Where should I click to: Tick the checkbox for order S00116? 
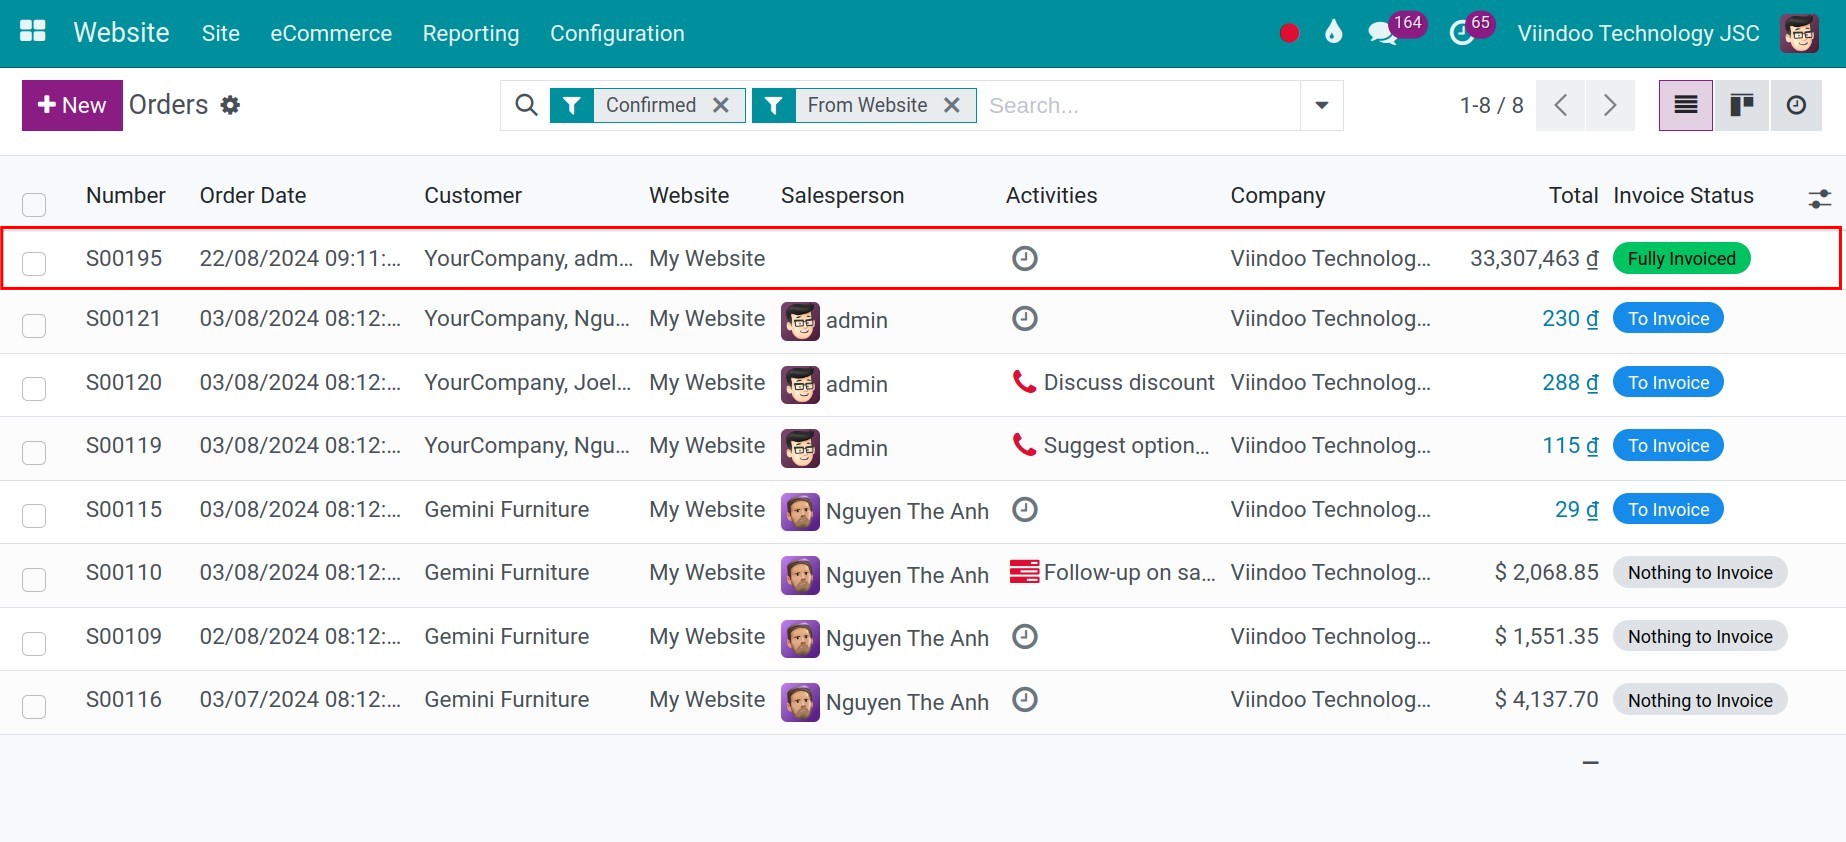click(34, 707)
